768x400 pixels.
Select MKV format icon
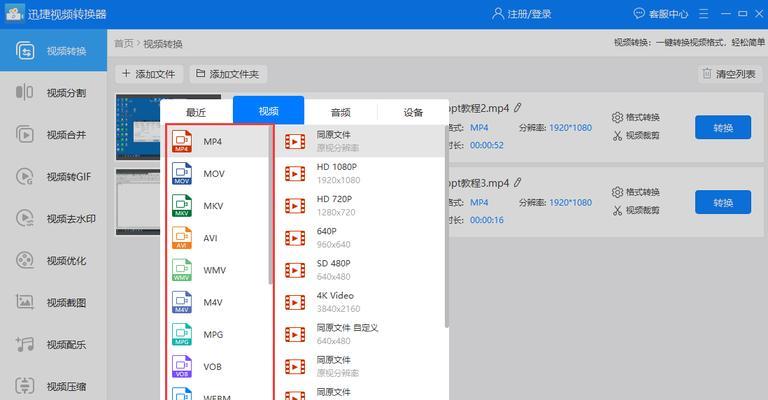pos(182,206)
